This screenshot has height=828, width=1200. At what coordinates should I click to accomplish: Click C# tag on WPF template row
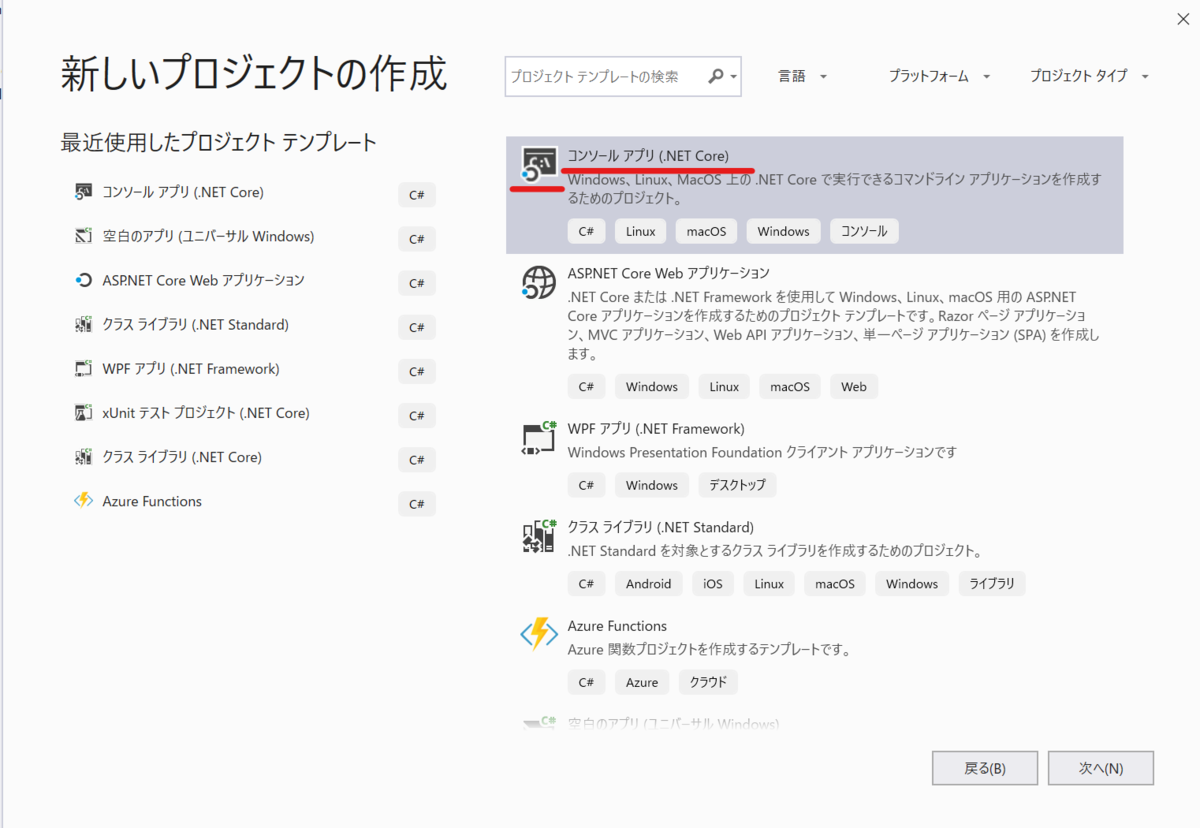[586, 485]
